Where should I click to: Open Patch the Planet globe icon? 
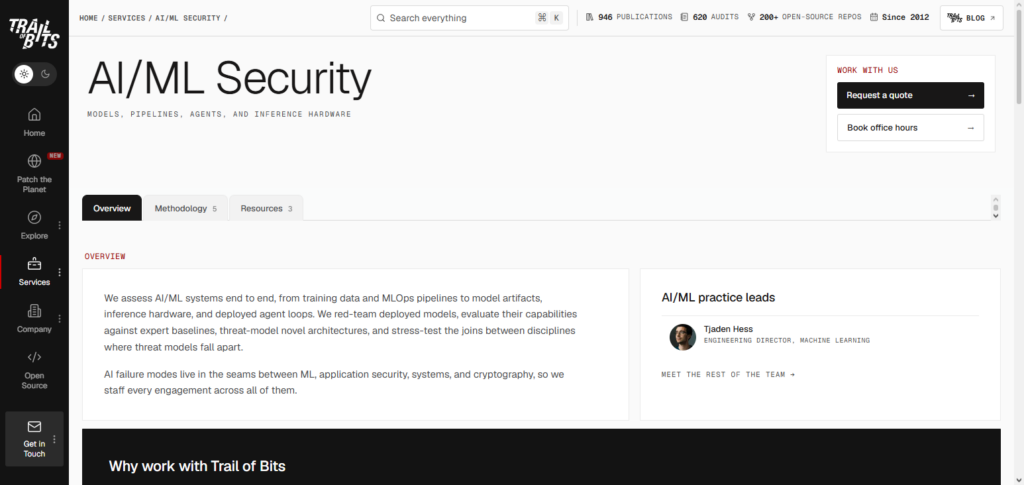[34, 161]
